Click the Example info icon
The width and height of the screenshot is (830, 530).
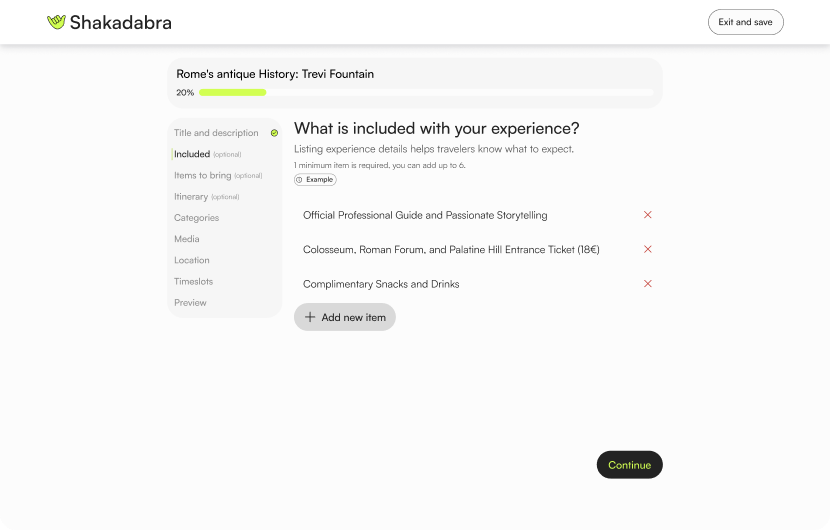[x=299, y=180]
